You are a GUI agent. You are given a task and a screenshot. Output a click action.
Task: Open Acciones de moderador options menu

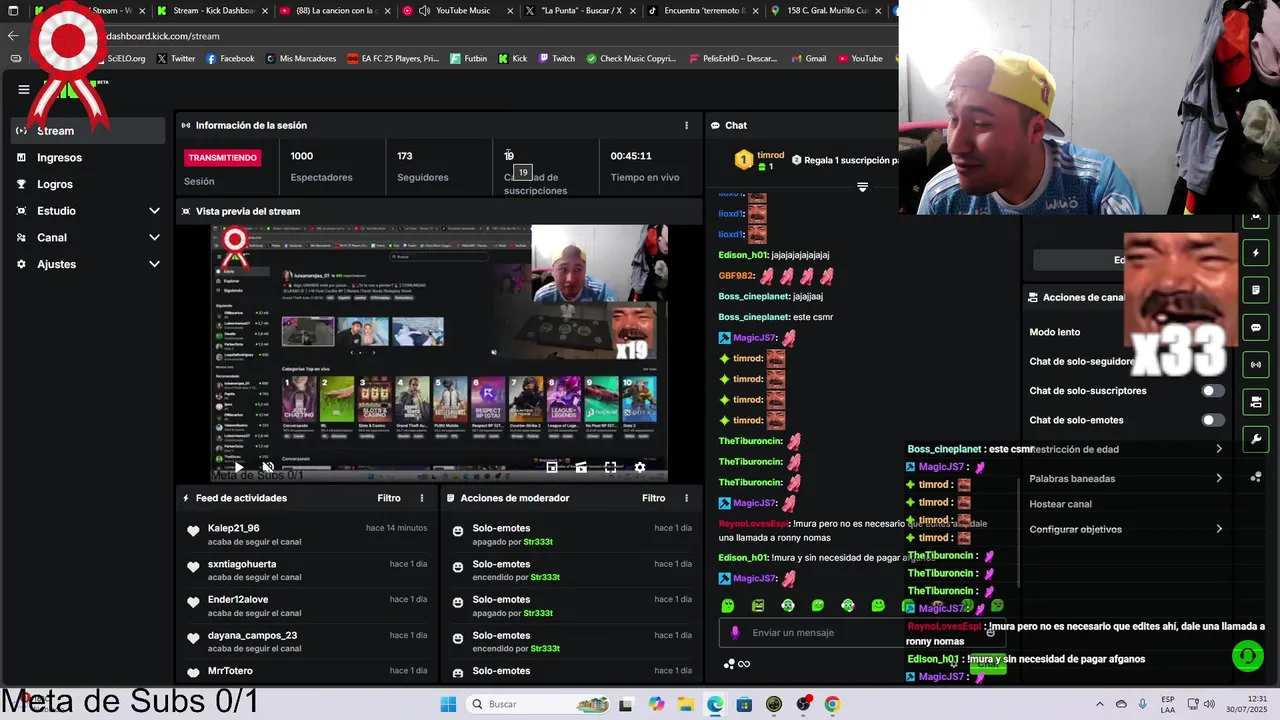click(686, 498)
